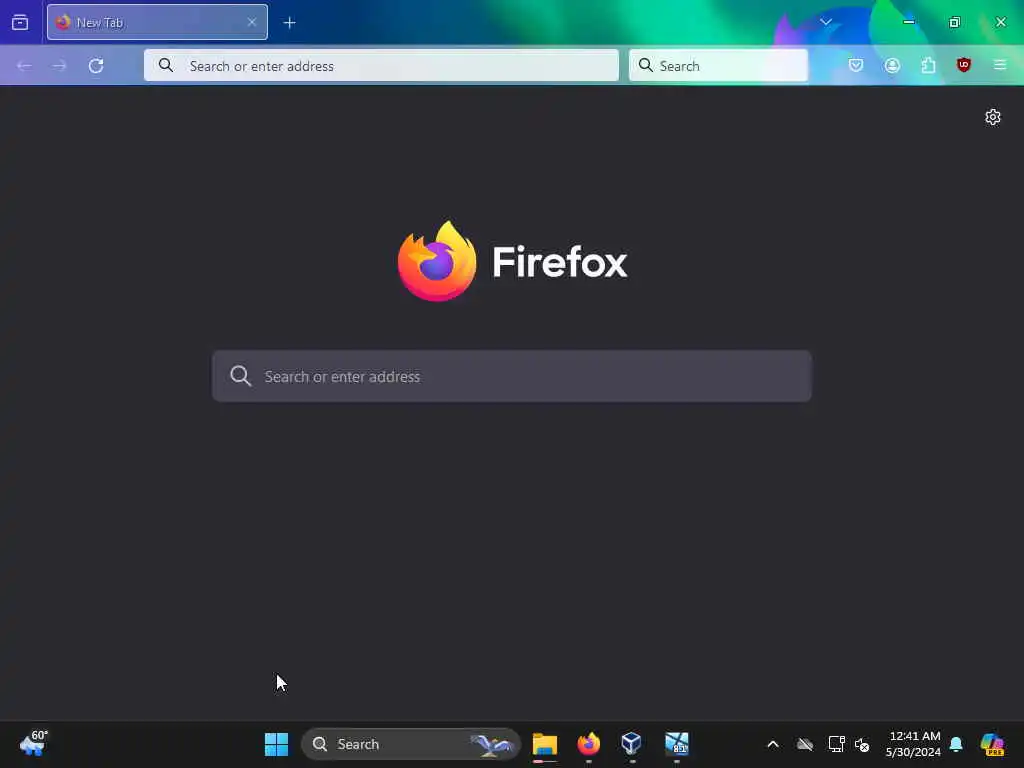This screenshot has height=768, width=1024.
Task: Click the back navigation arrow
Action: coord(24,65)
